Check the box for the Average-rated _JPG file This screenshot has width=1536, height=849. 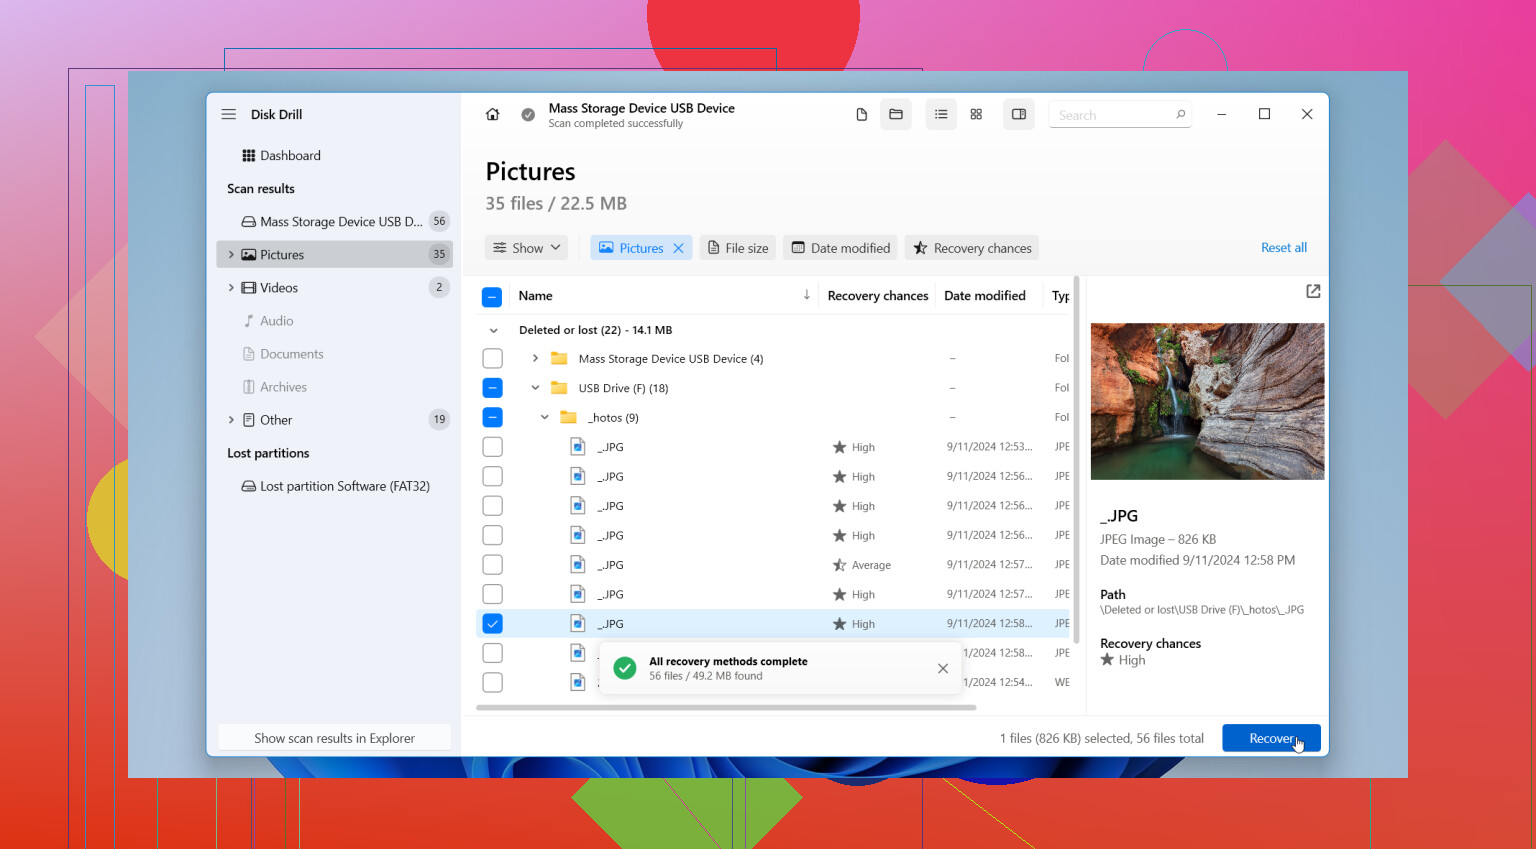[492, 565]
